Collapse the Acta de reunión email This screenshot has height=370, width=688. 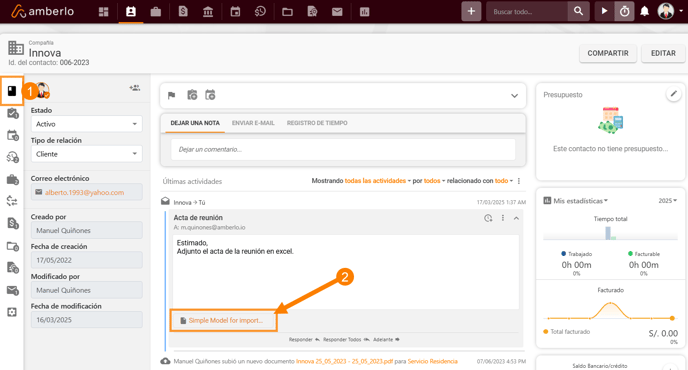pos(516,218)
